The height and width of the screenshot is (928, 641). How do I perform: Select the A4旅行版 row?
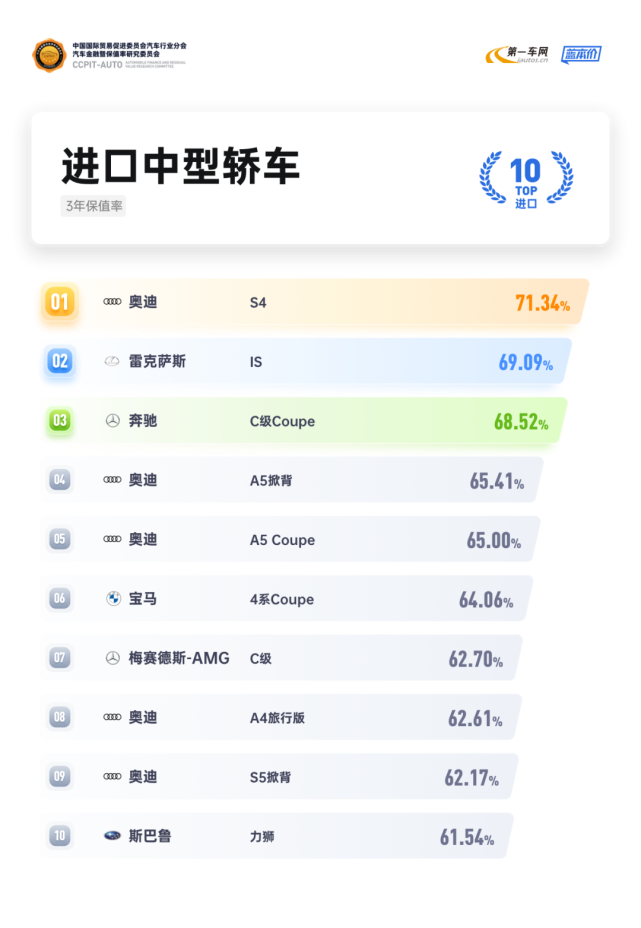click(281, 717)
